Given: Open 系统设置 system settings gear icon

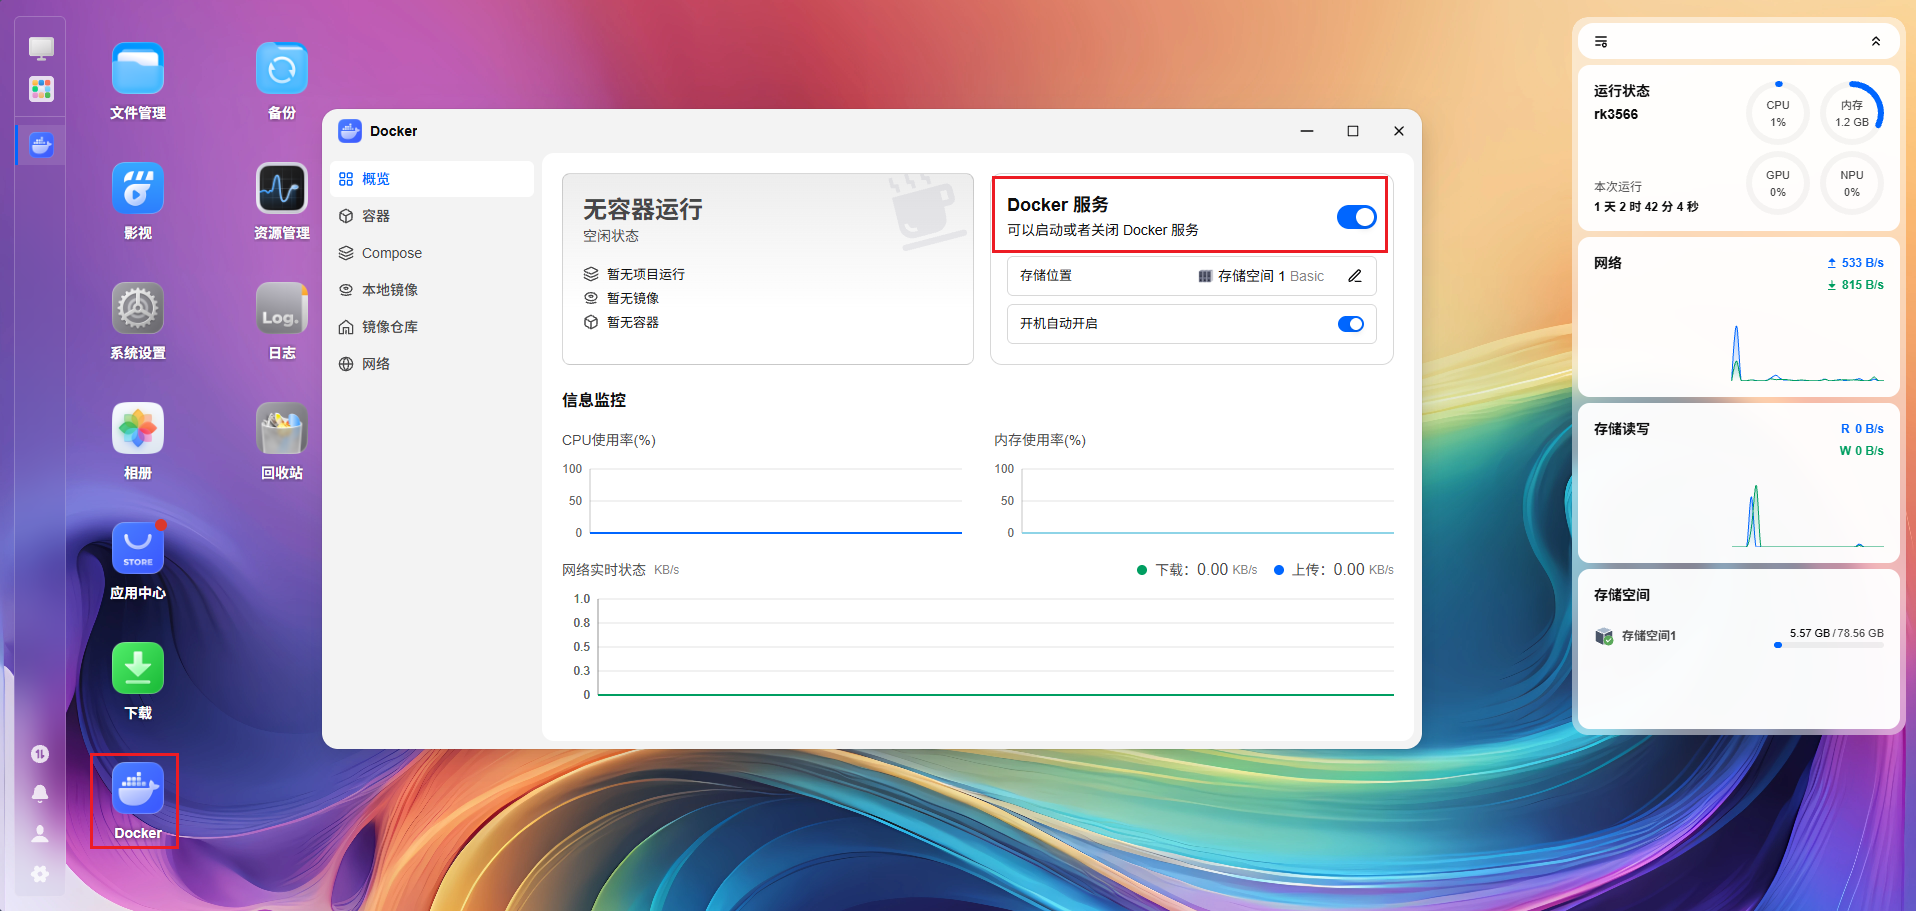Looking at the screenshot, I should 138,309.
